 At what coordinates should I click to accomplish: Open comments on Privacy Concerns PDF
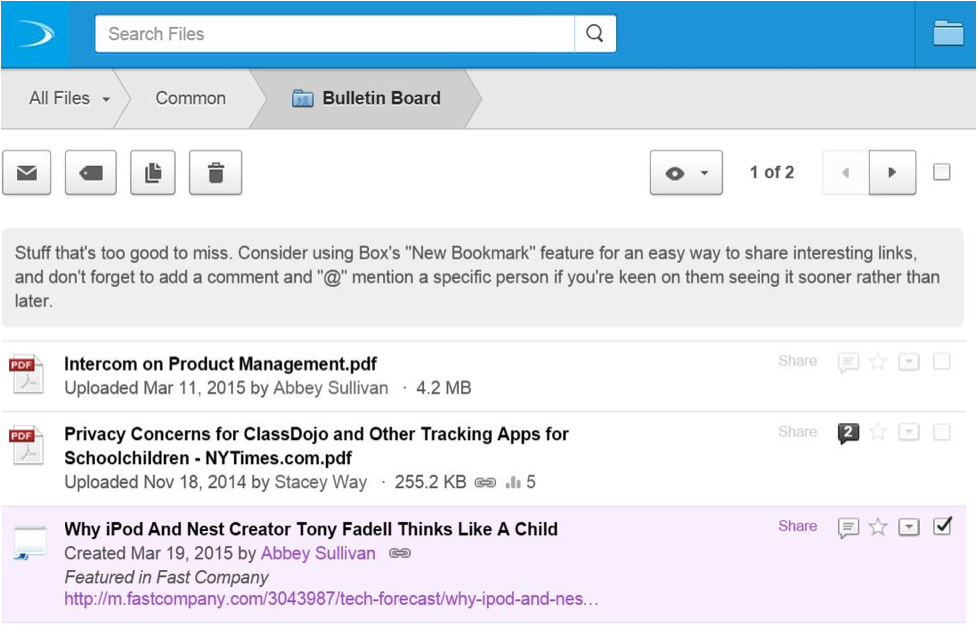(848, 432)
